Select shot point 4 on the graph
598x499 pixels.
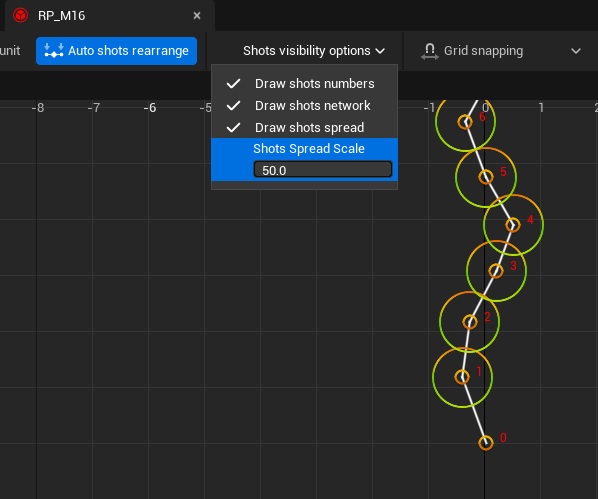pyautogui.click(x=513, y=225)
